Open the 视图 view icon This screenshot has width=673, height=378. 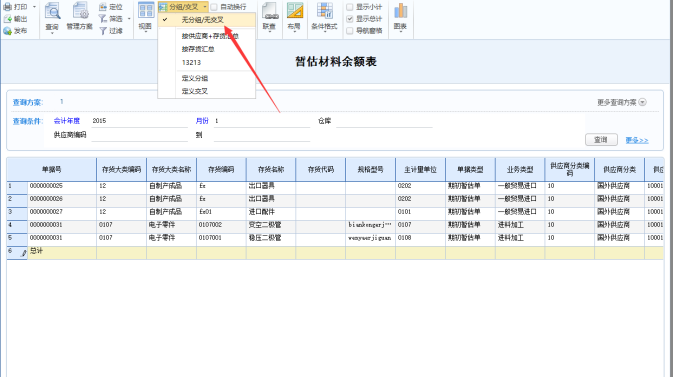(x=146, y=10)
